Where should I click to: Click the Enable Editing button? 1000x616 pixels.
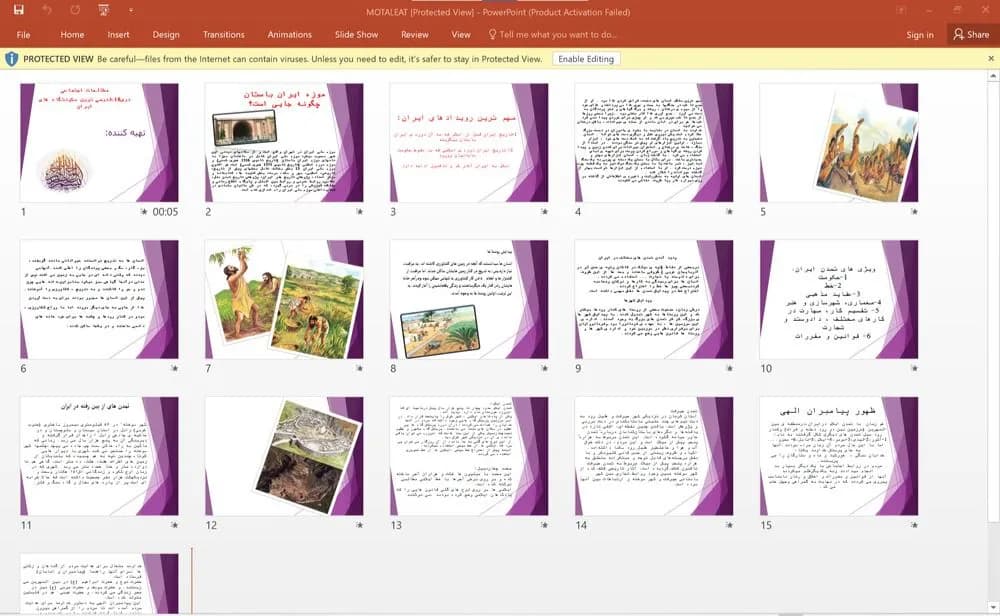pos(585,59)
